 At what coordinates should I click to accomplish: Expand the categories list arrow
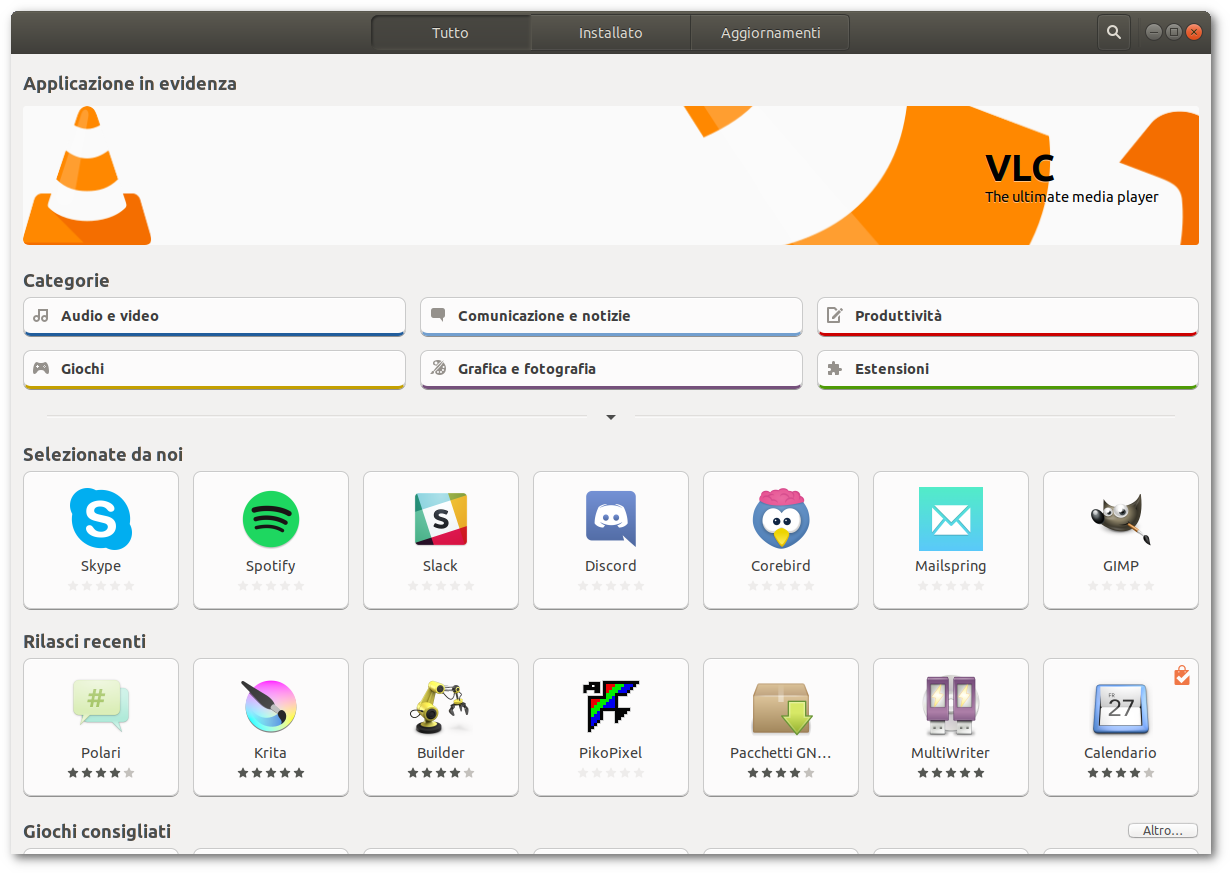pyautogui.click(x=611, y=417)
